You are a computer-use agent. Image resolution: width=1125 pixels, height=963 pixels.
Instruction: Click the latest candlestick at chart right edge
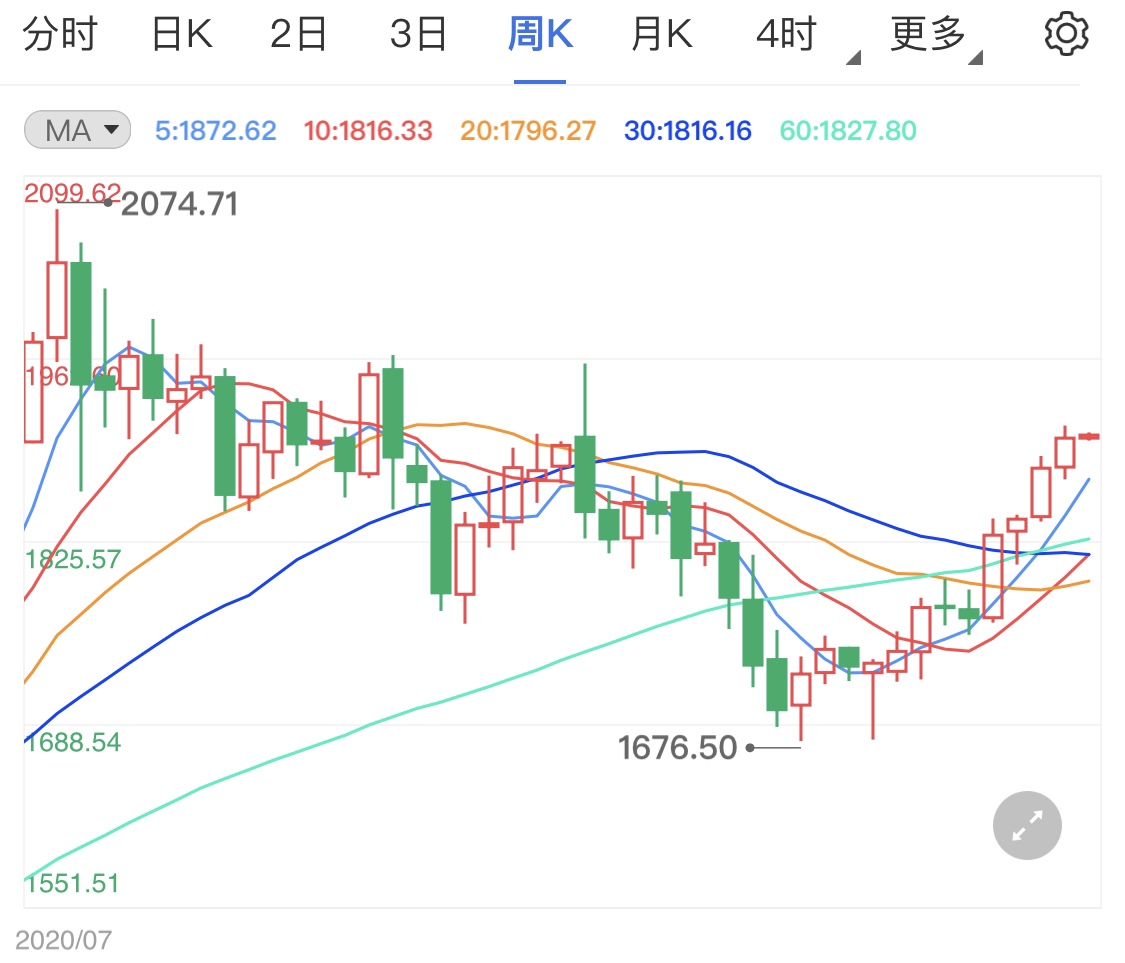tap(1089, 436)
